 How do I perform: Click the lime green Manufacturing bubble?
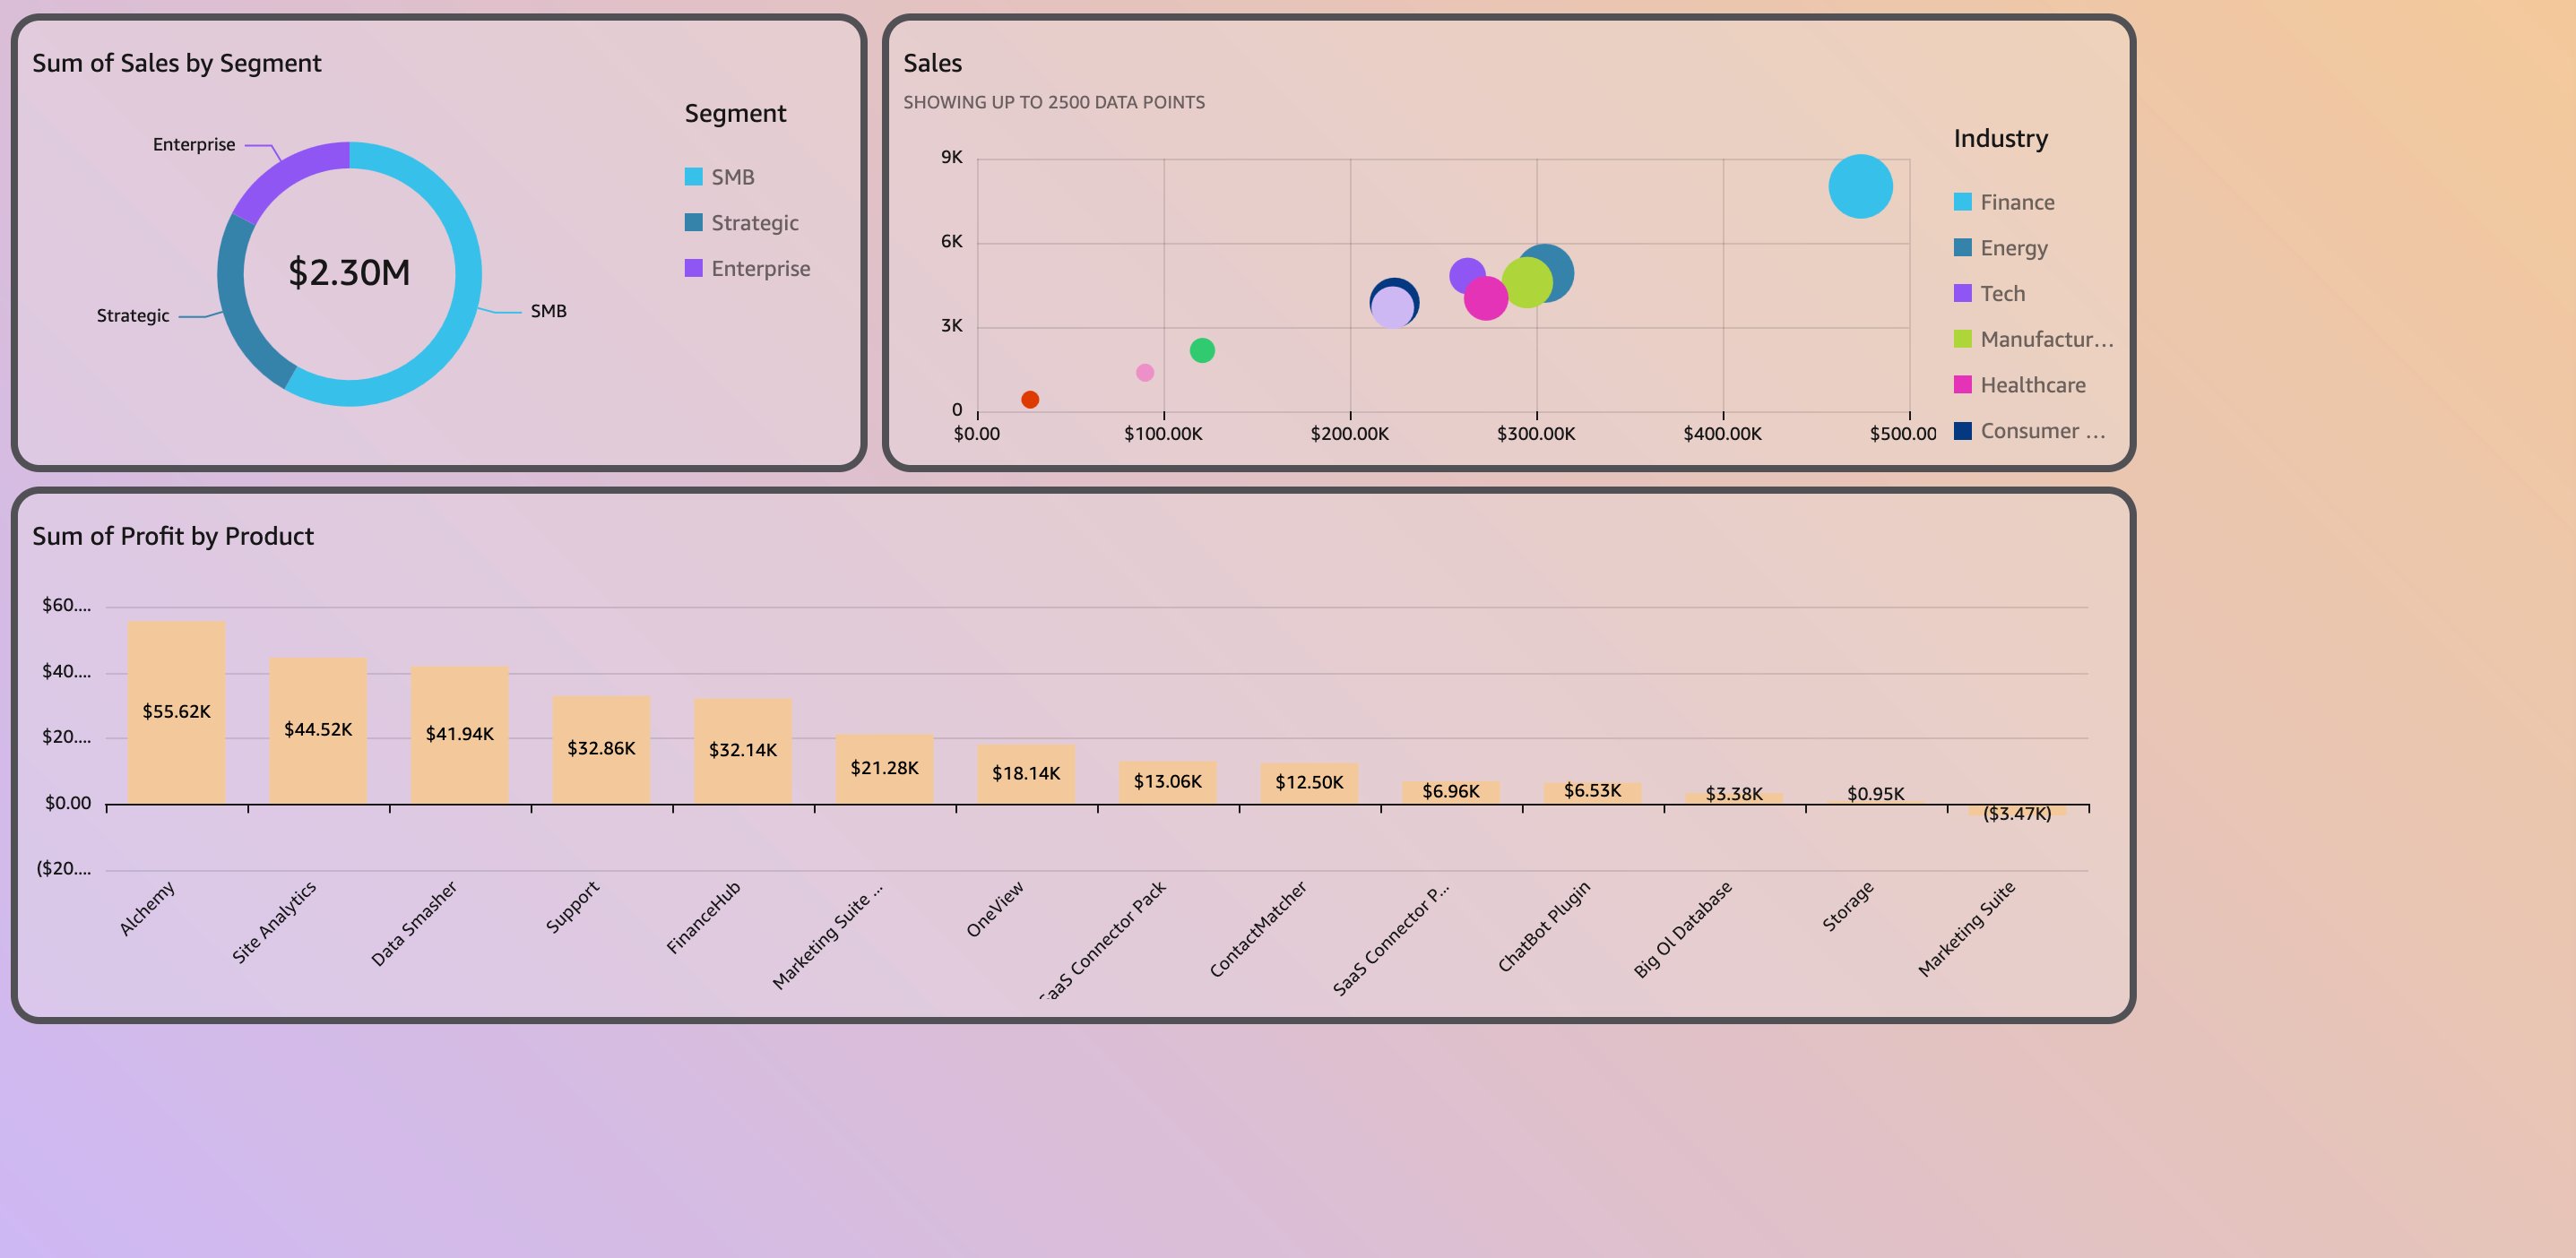point(1527,283)
